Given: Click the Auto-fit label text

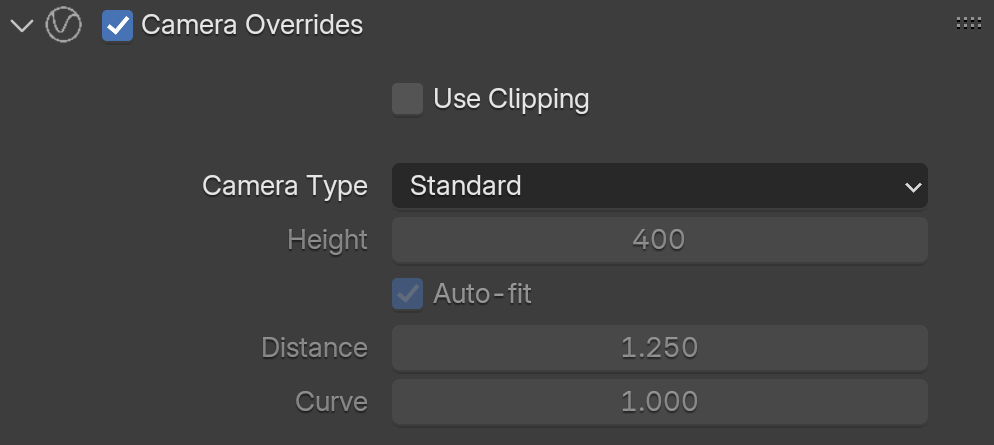Looking at the screenshot, I should (x=482, y=294).
